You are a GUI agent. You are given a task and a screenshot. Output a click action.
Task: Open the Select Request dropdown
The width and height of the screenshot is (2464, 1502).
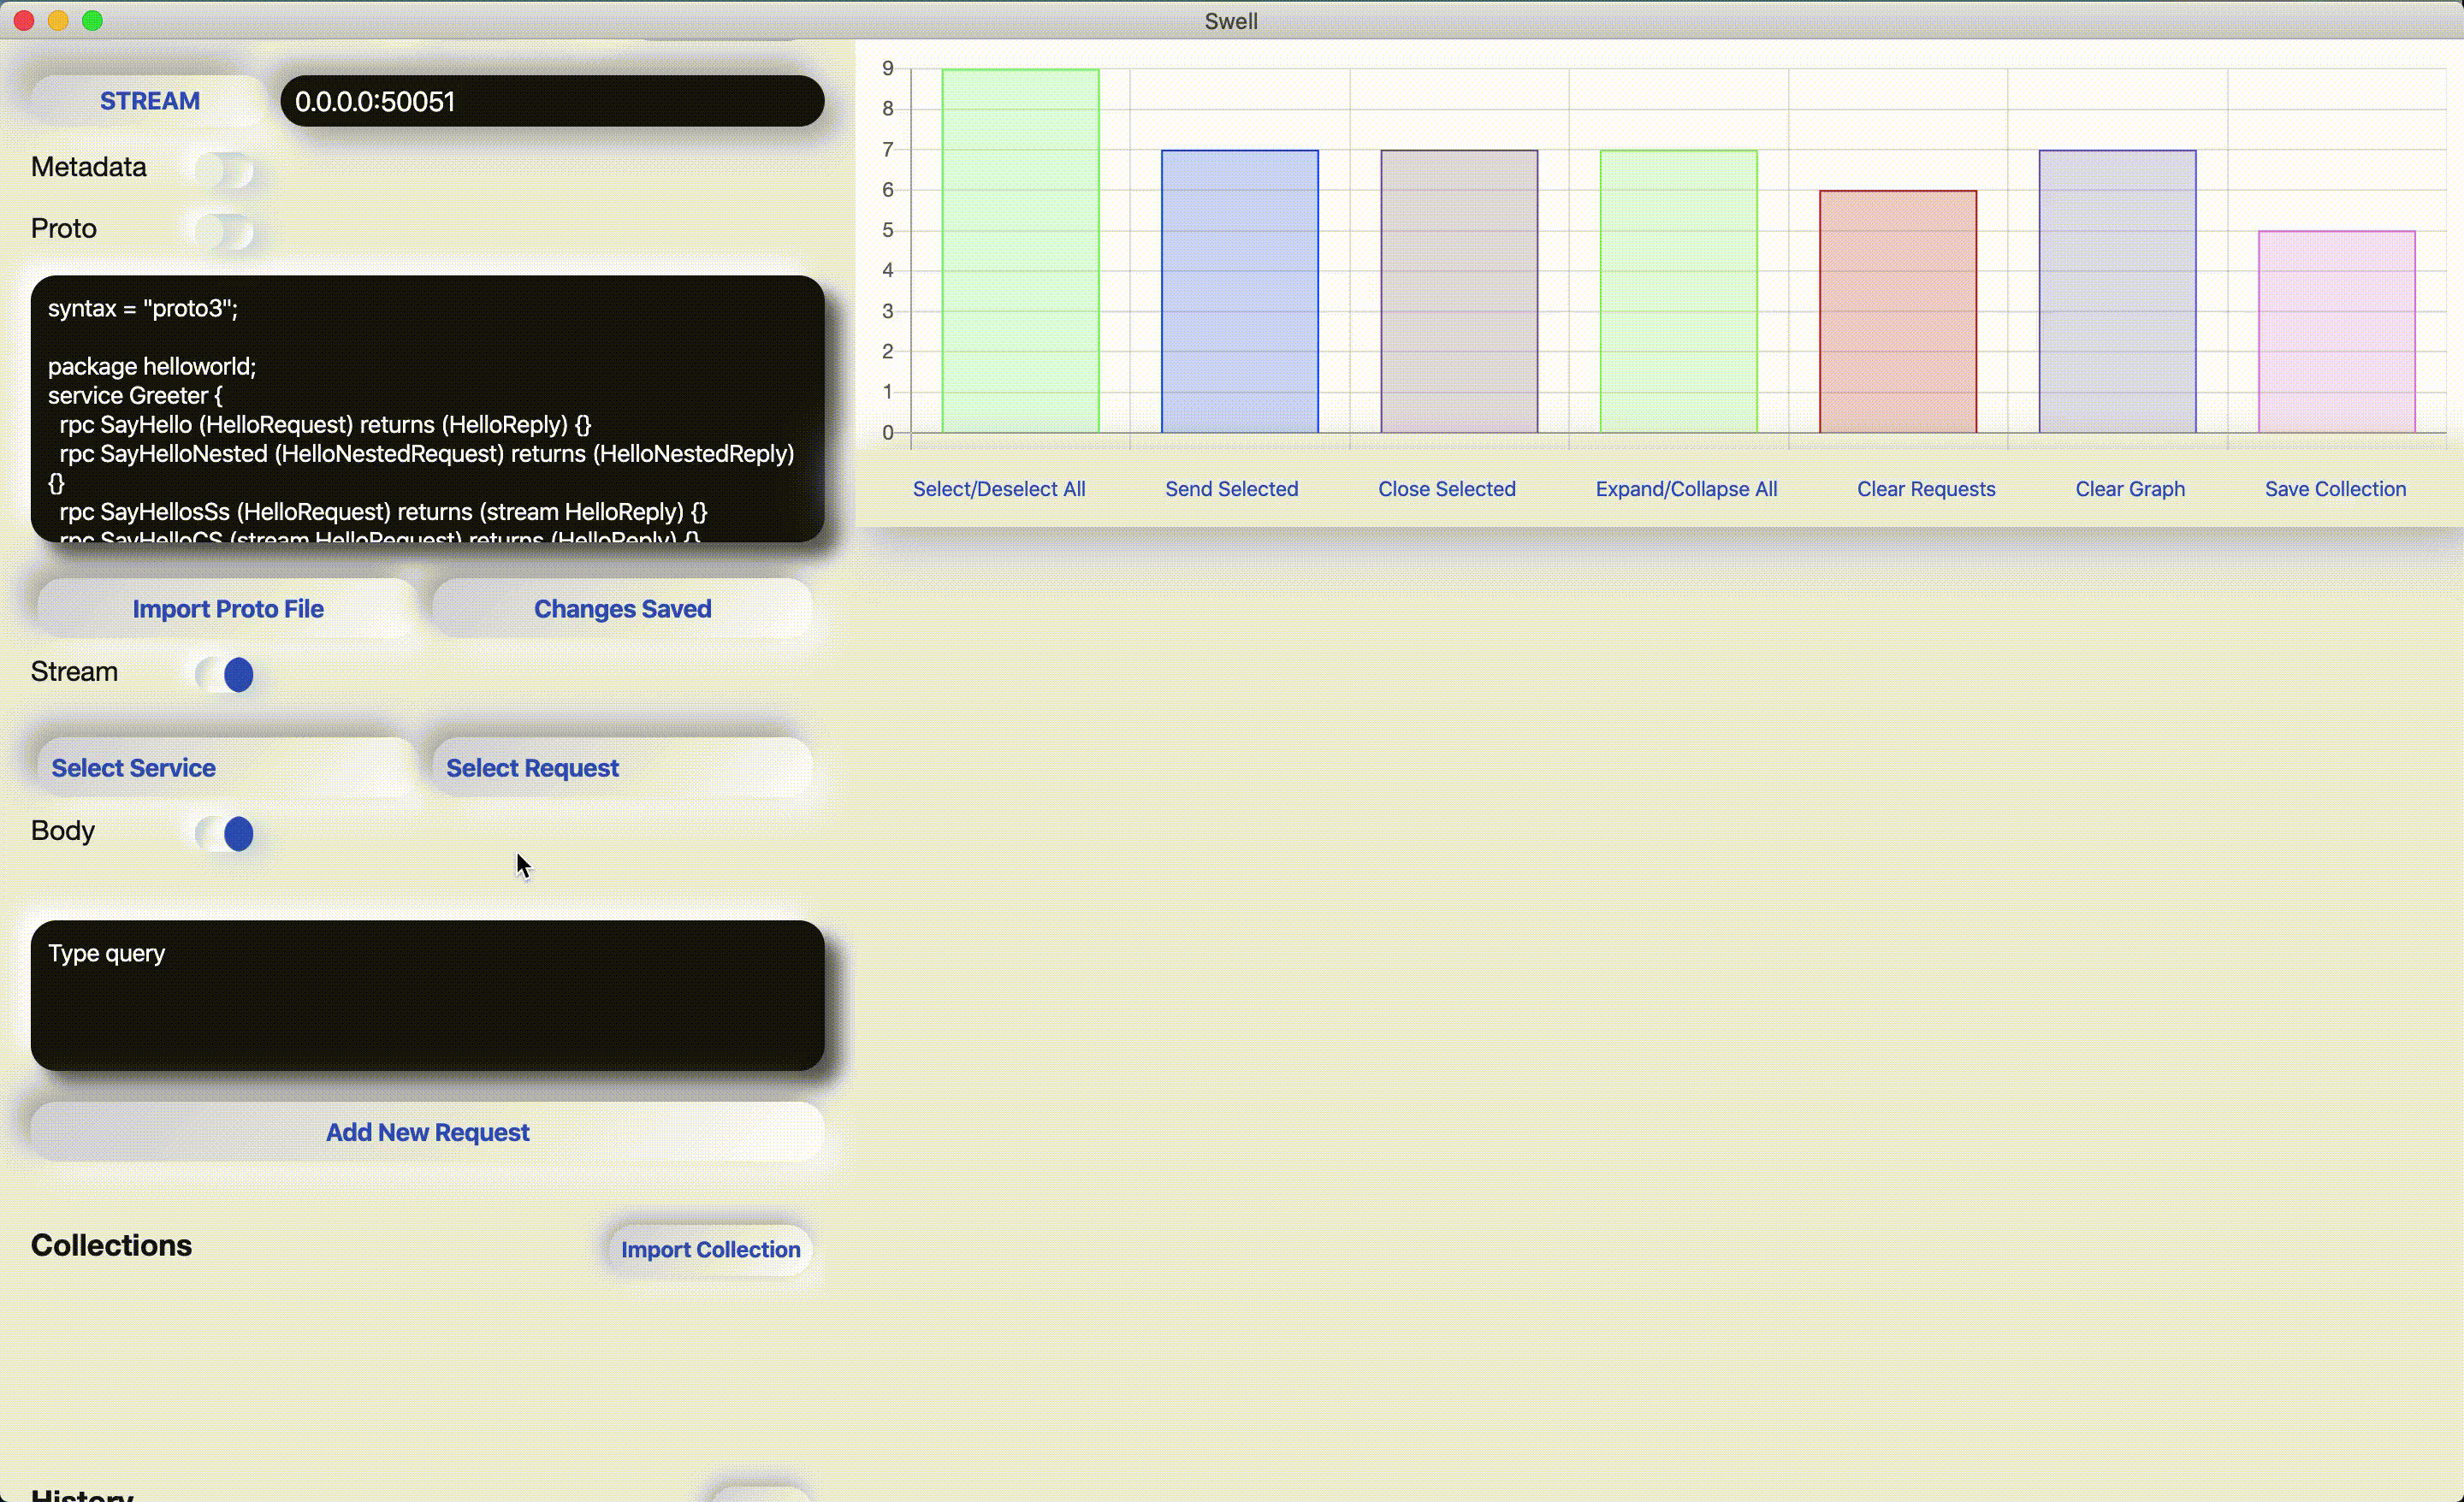tap(621, 768)
